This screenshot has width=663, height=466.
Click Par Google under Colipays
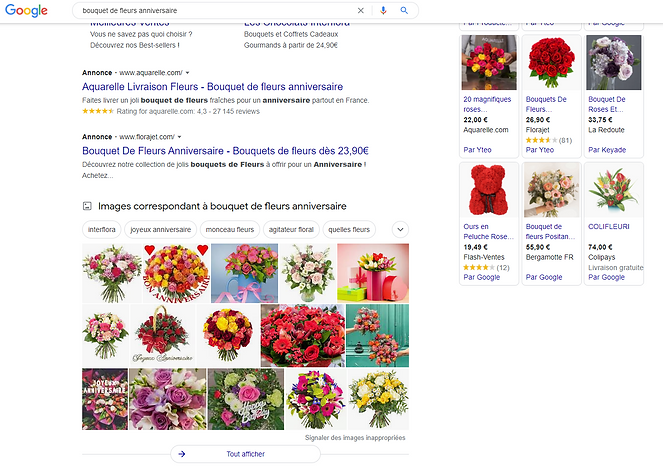click(606, 277)
